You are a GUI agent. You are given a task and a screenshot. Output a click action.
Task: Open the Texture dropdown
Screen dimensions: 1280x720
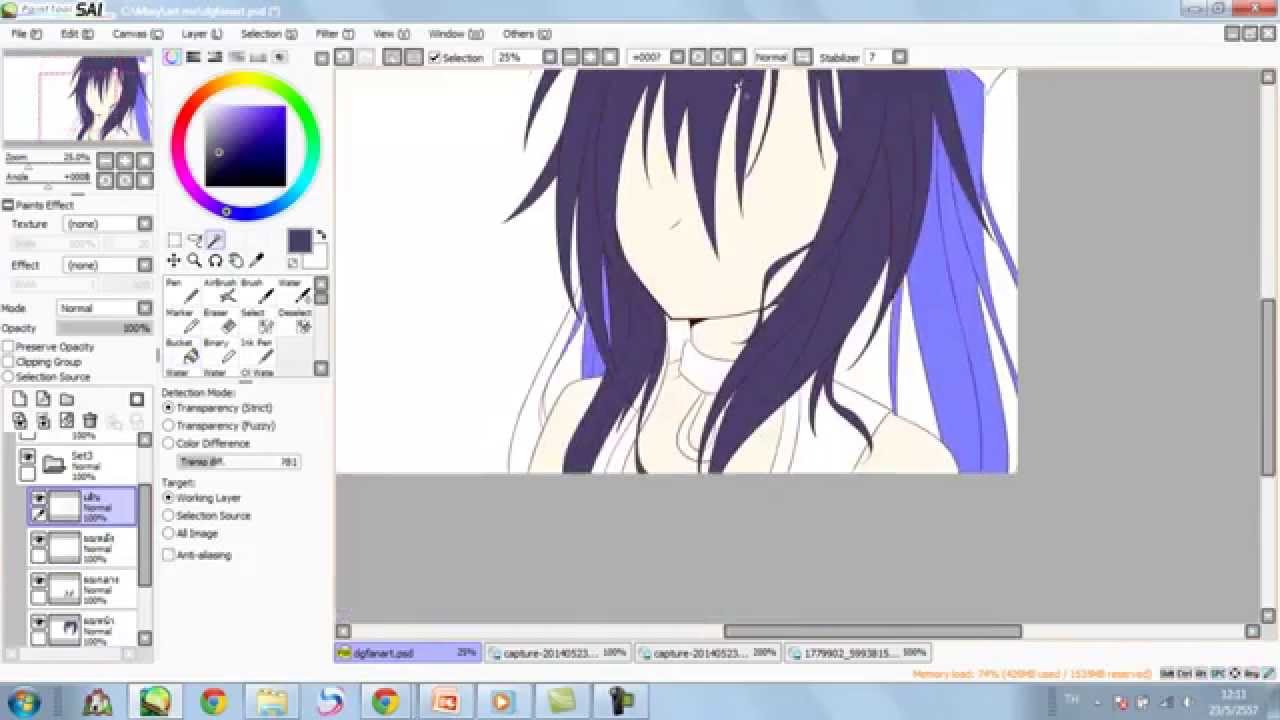click(145, 224)
